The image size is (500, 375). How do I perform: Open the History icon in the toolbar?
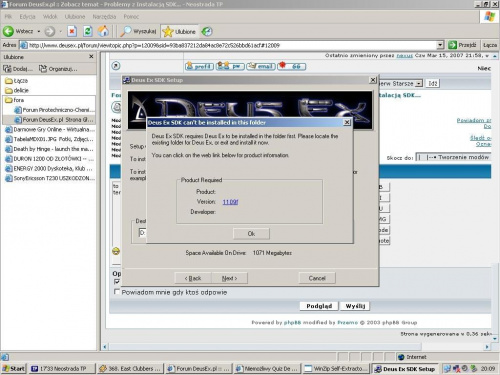pos(207,32)
